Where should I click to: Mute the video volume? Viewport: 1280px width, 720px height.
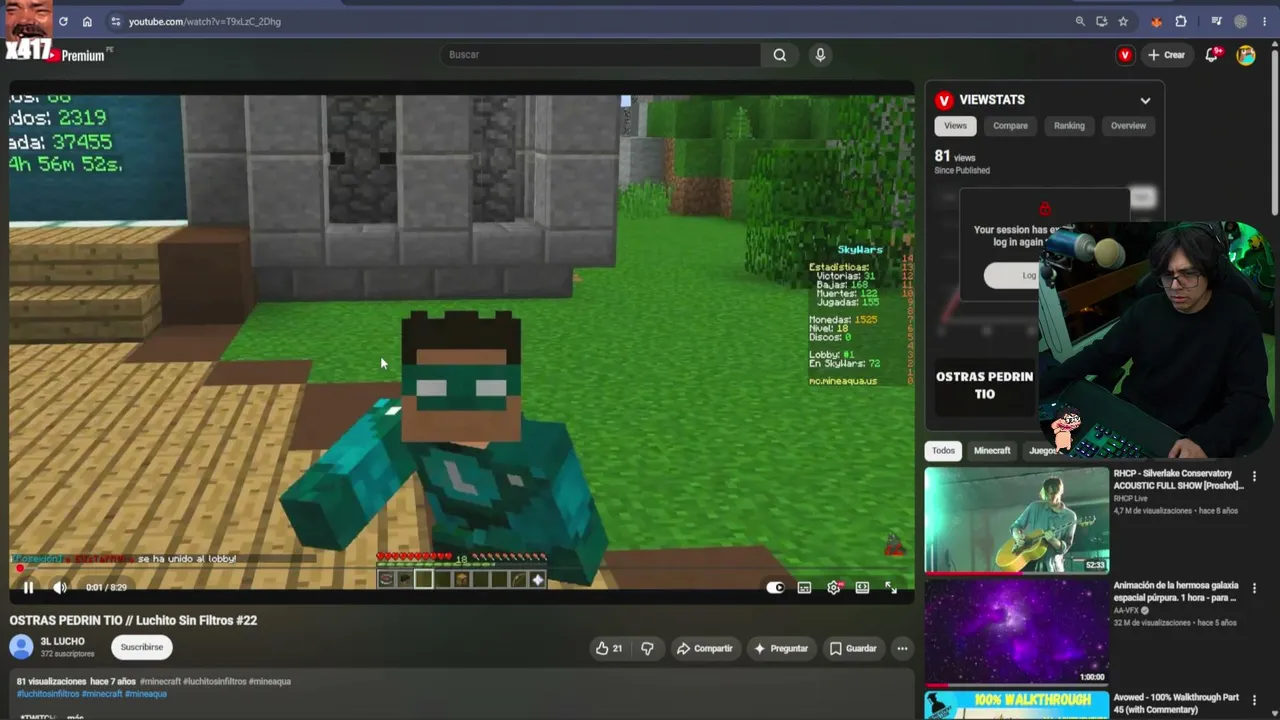point(60,588)
